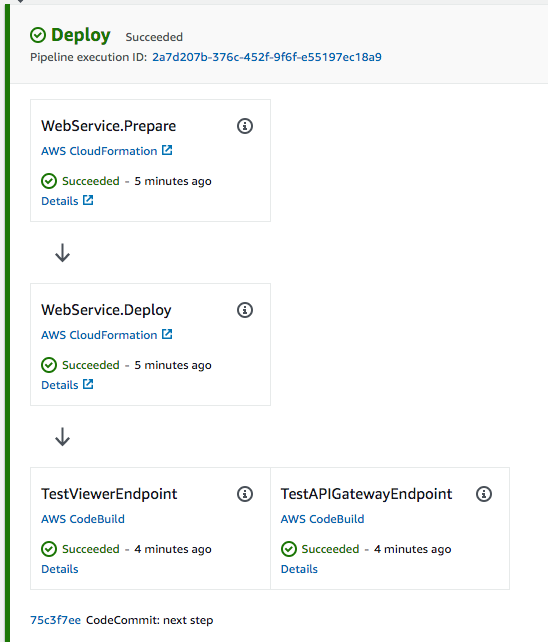View Details for TestAPIGatewayEndpoint build
548x642 pixels.
299,569
